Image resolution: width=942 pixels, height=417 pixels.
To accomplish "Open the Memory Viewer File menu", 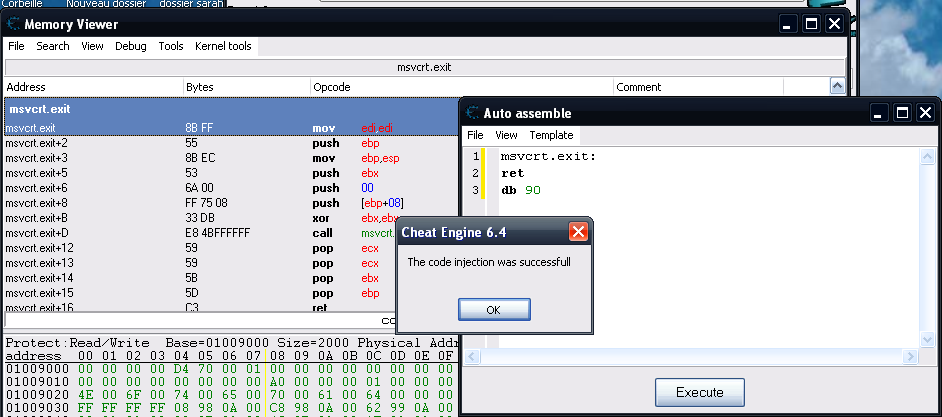I will click(x=16, y=46).
